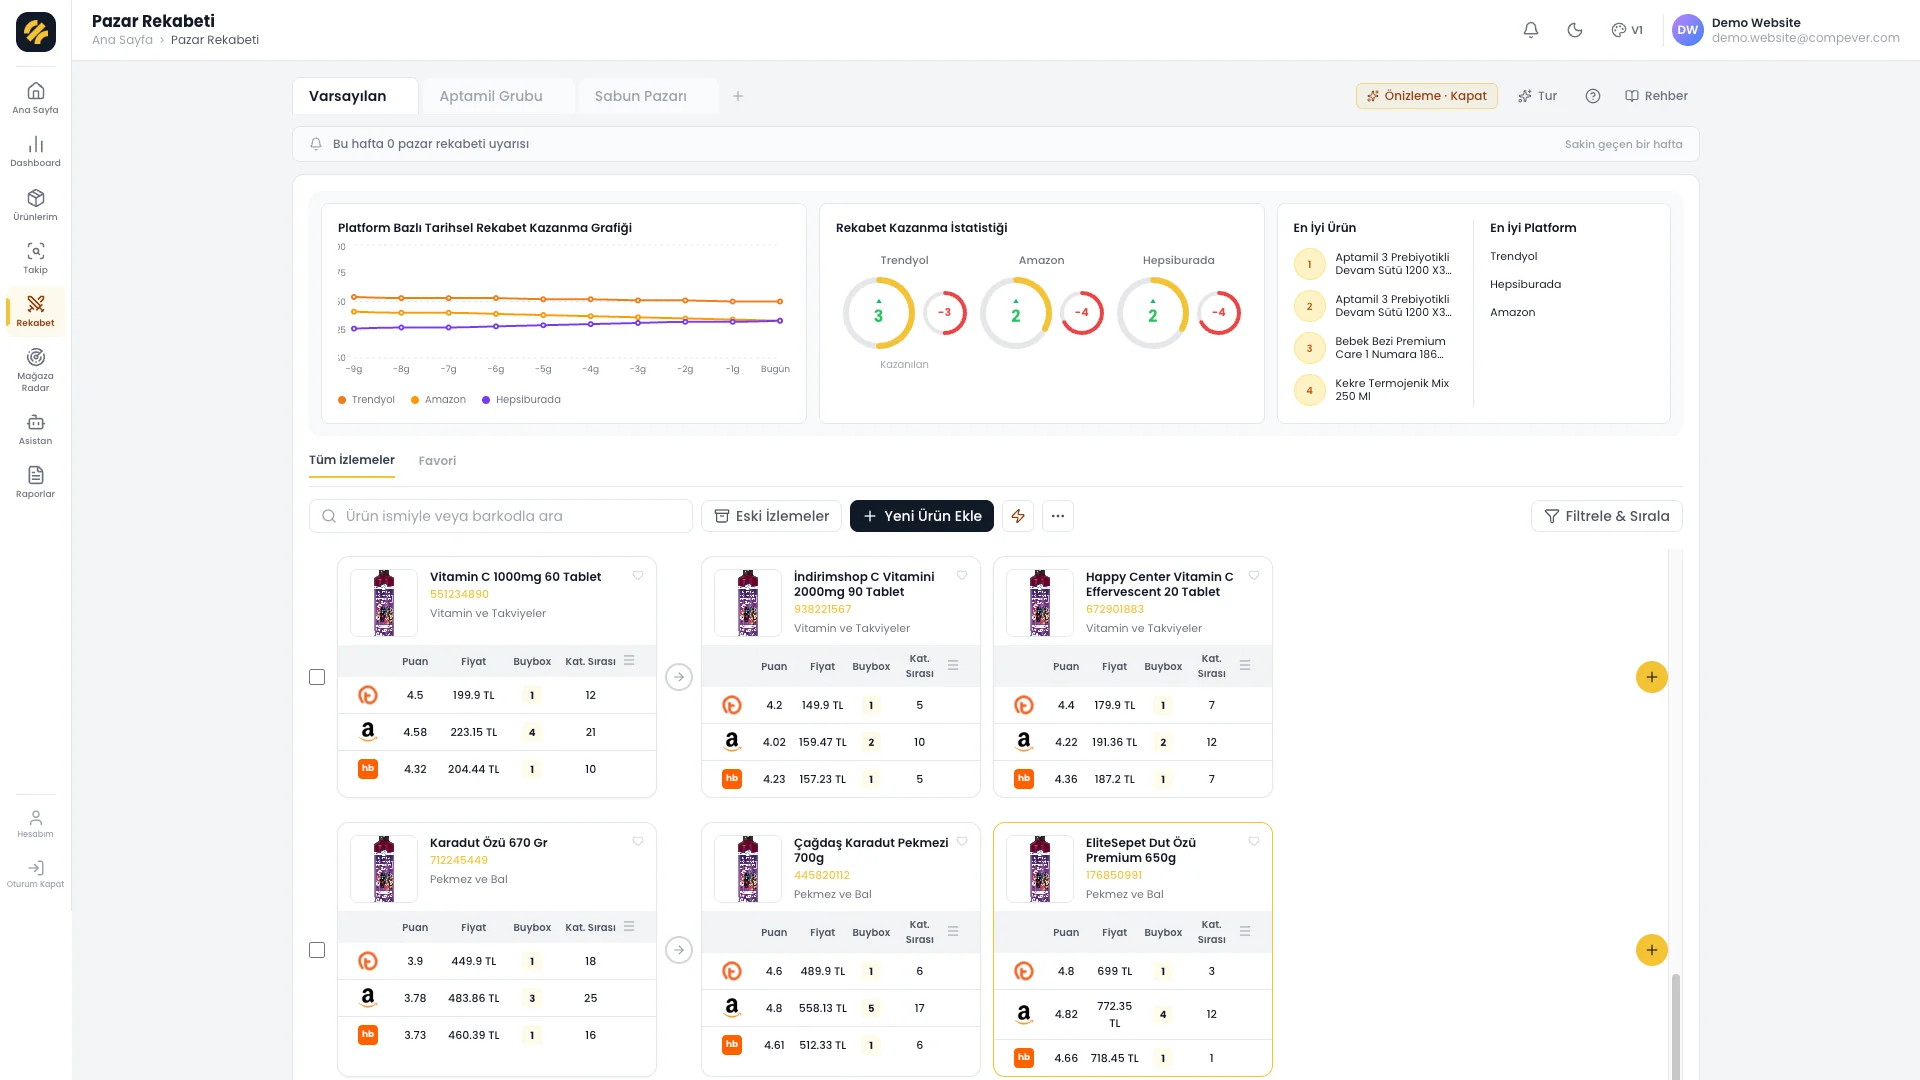Click the app logo at top left
This screenshot has width=1920, height=1080.
(36, 32)
